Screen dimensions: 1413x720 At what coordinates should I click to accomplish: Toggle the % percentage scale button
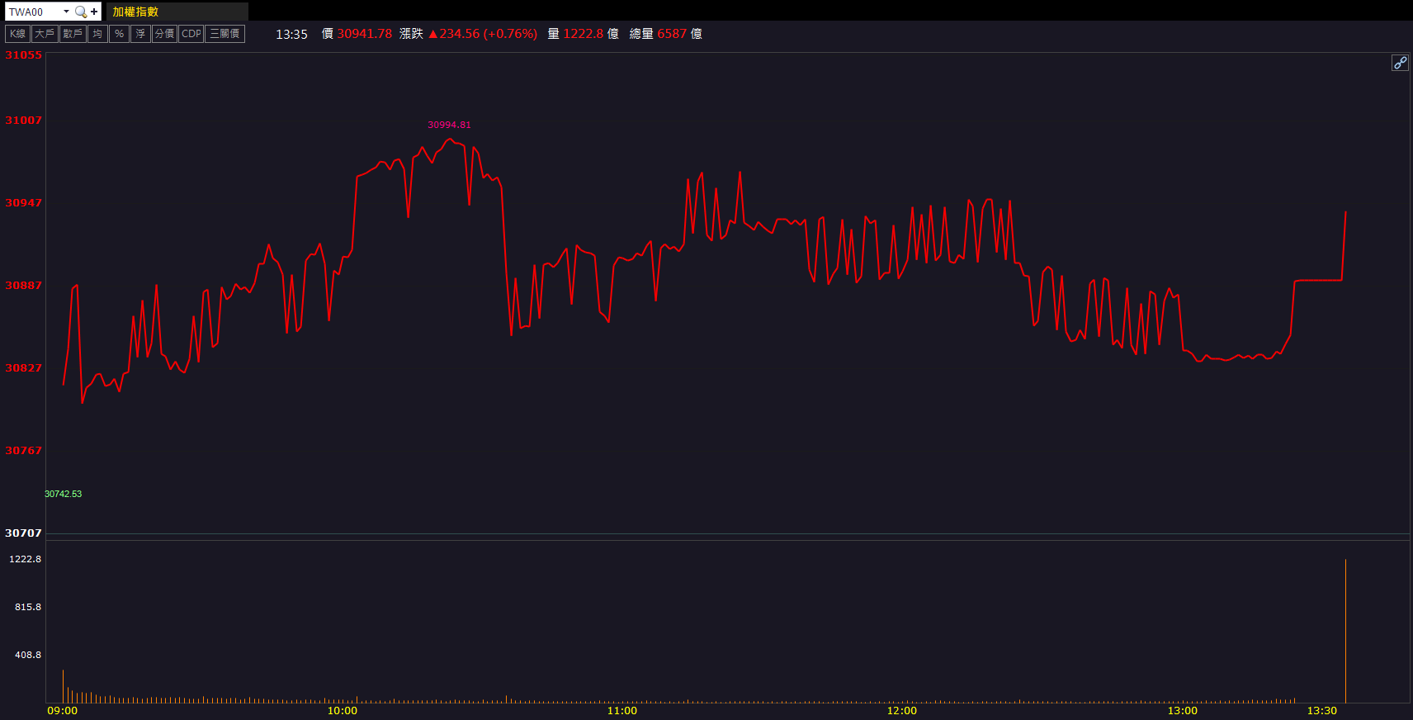[x=119, y=34]
